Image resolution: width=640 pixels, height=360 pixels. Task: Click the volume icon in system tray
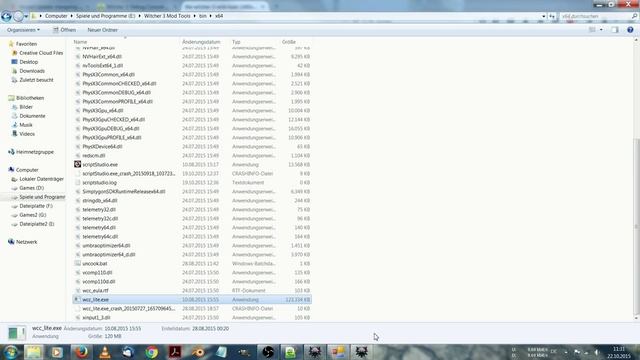point(596,352)
